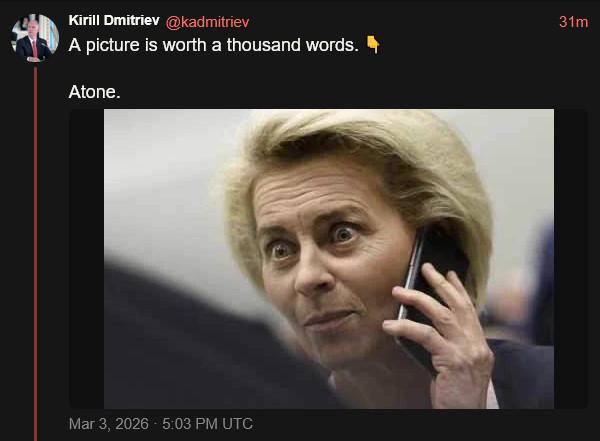Click the 31m relative timestamp
Image resolution: width=600 pixels, height=441 pixels.
[573, 22]
